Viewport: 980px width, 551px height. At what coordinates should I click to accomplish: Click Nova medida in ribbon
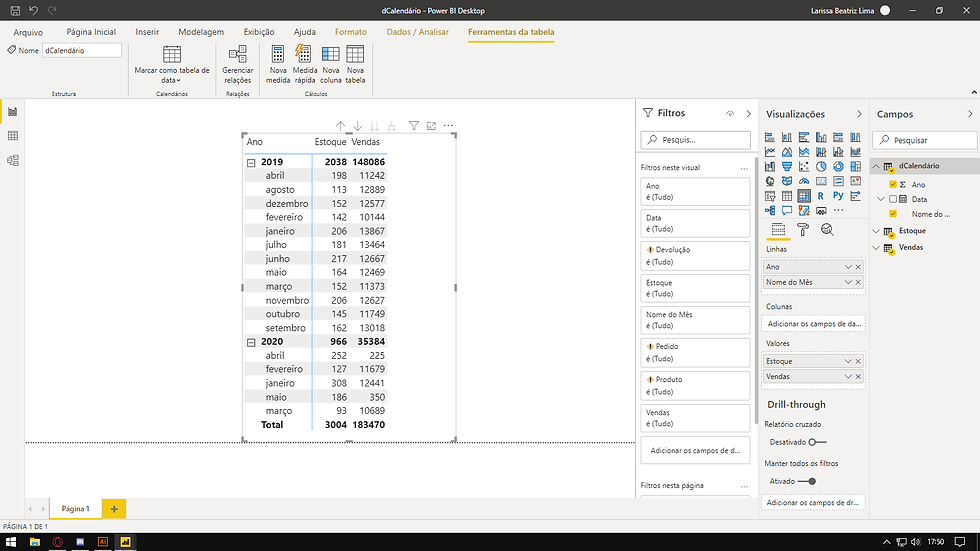coord(278,64)
